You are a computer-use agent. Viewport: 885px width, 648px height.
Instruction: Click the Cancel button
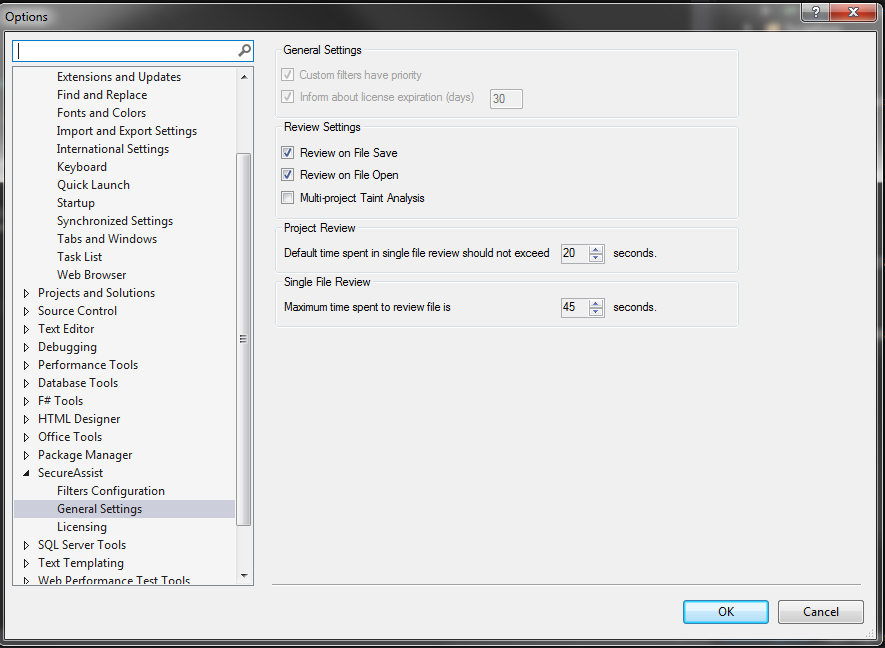click(821, 612)
